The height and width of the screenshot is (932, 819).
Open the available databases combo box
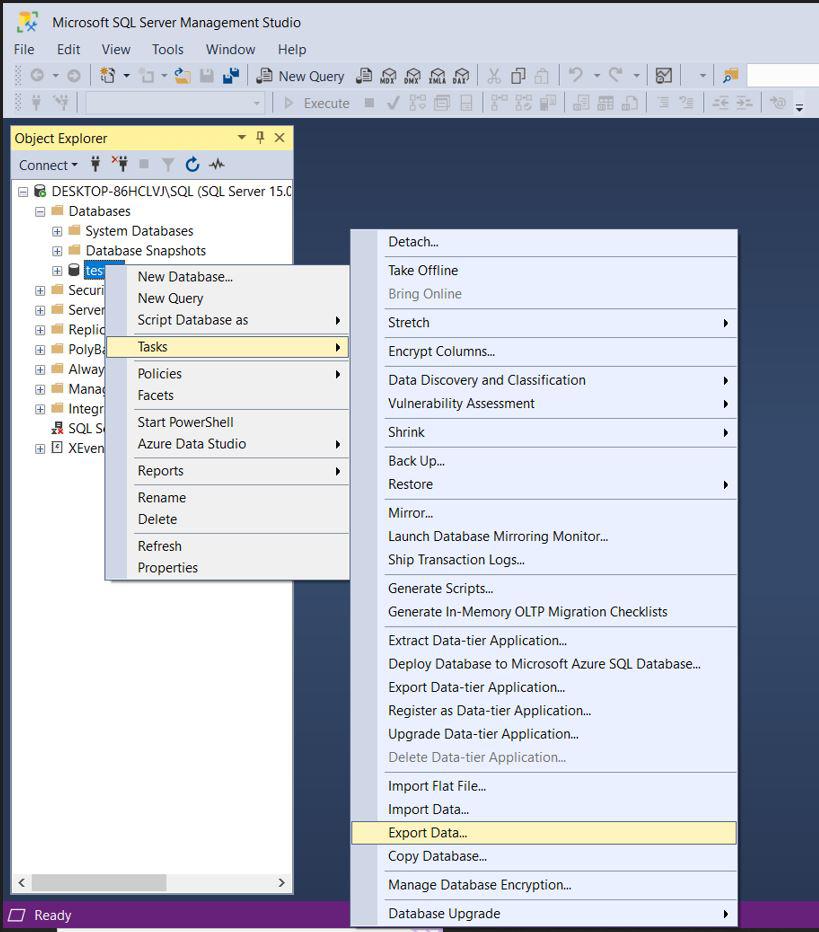(175, 103)
